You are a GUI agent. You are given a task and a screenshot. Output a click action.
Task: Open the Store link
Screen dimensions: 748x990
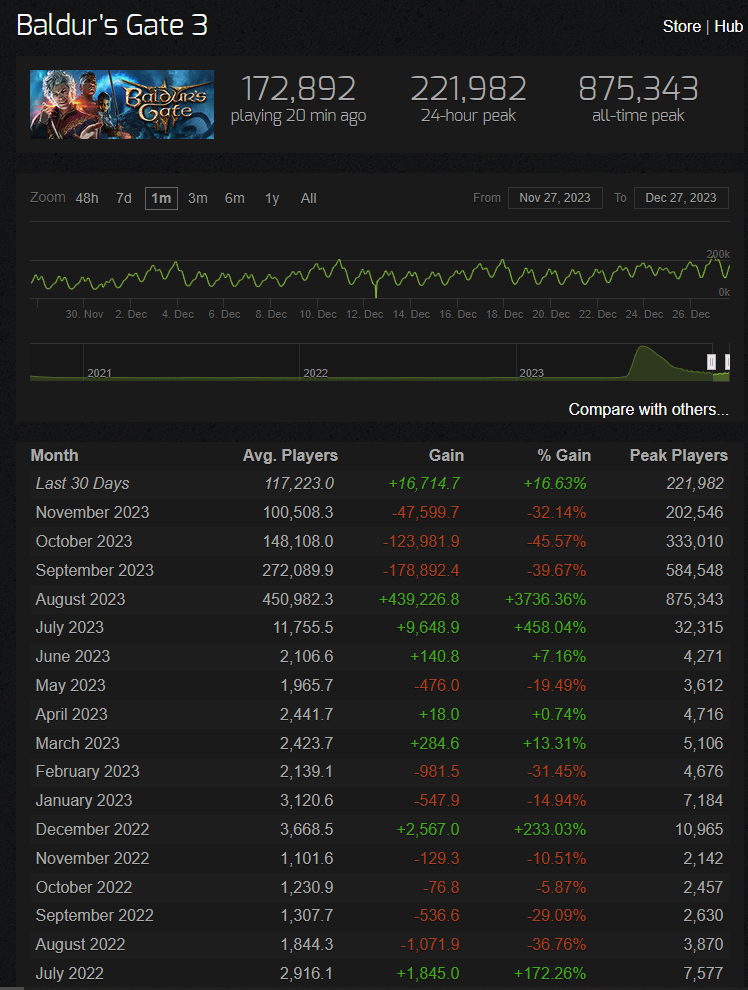click(x=682, y=27)
